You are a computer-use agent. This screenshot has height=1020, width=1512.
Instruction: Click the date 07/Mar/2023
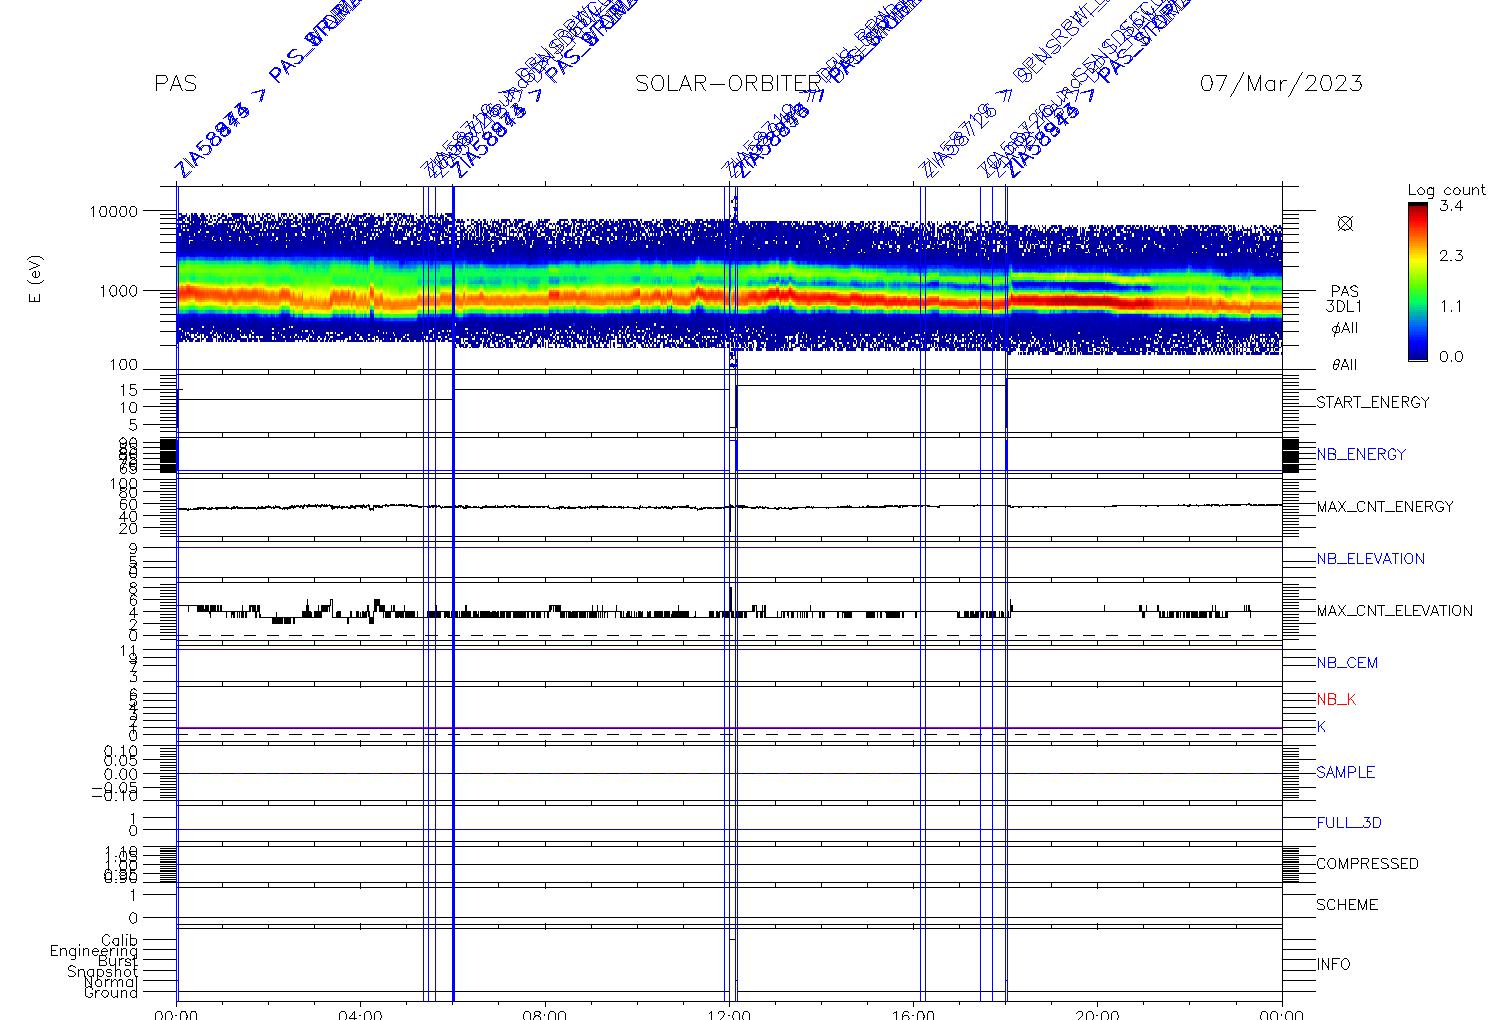(x=1281, y=84)
